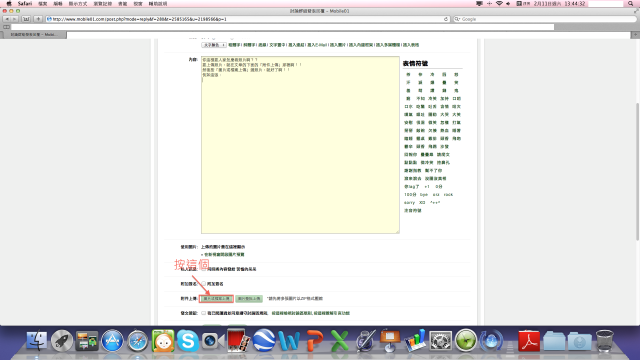Image resolution: width=640 pixels, height=360 pixels.
Task: Open the reading list icon in bookmarks bar
Action: click(7, 27)
